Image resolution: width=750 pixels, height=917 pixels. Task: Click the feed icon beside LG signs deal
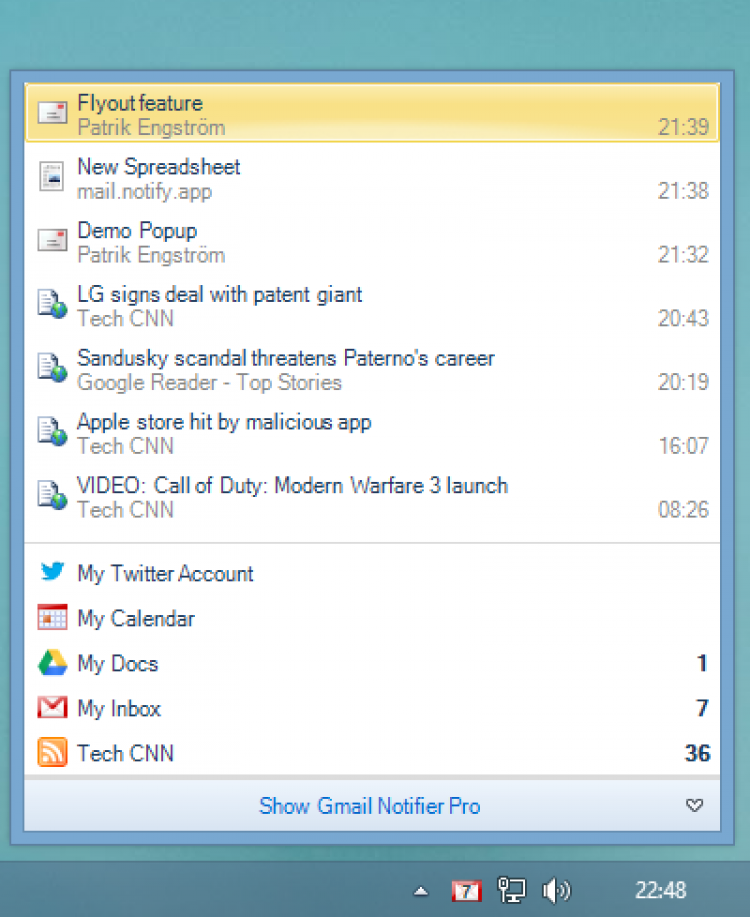click(52, 304)
